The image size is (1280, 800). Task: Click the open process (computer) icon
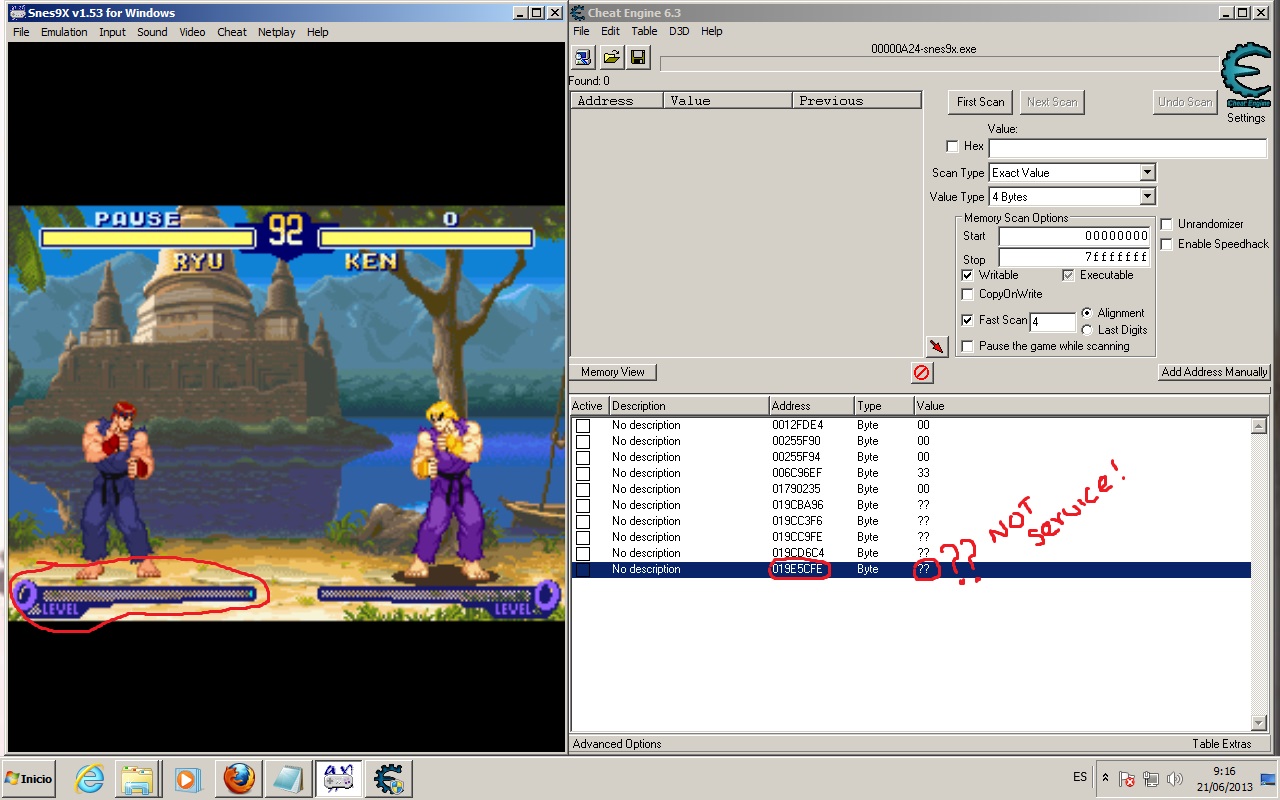pyautogui.click(x=583, y=58)
